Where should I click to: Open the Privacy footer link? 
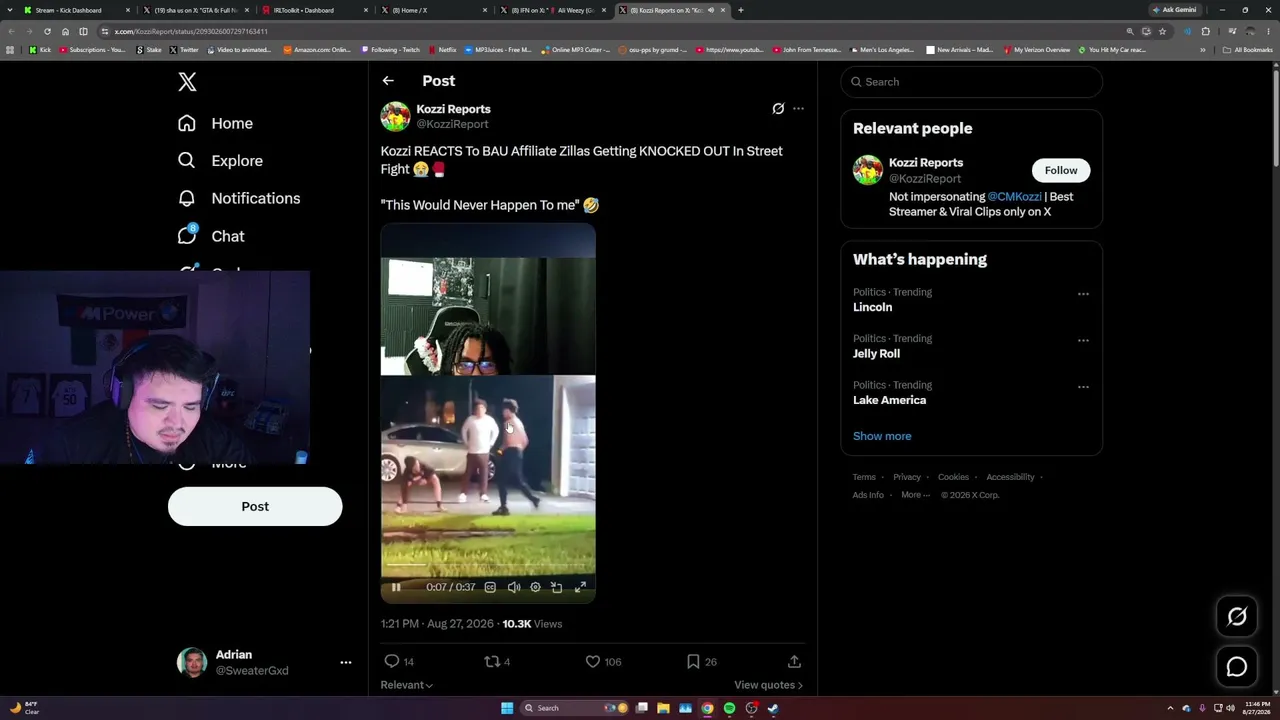[907, 477]
